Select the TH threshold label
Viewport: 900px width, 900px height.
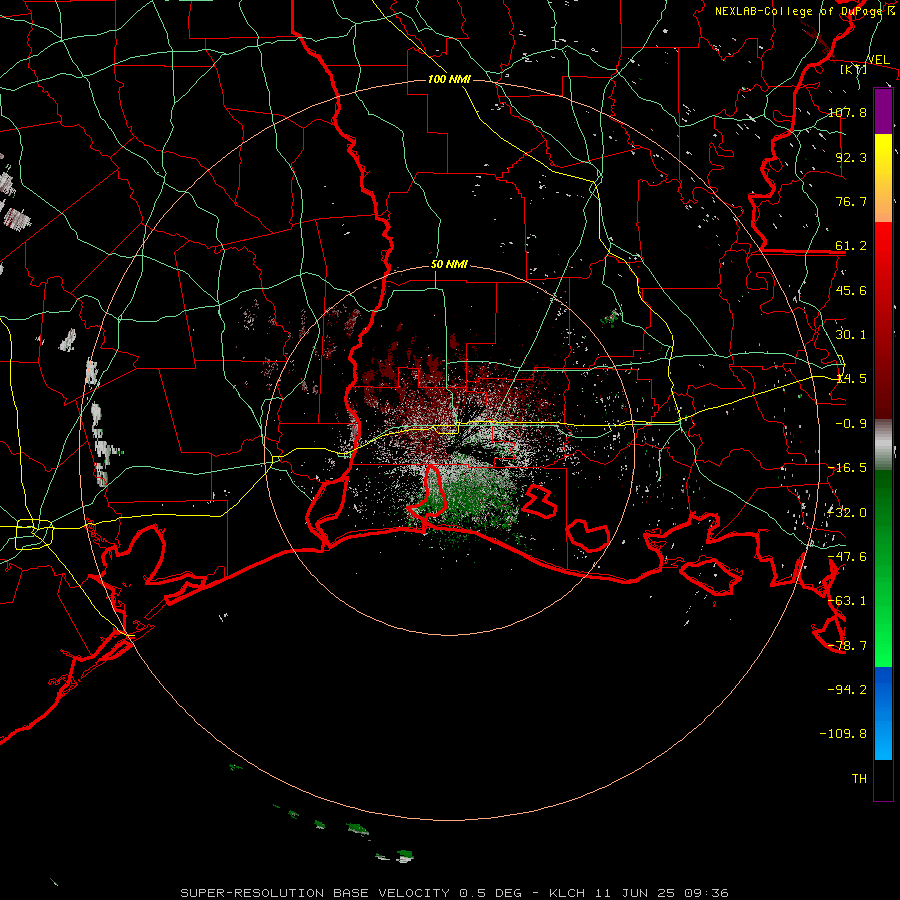[x=859, y=778]
